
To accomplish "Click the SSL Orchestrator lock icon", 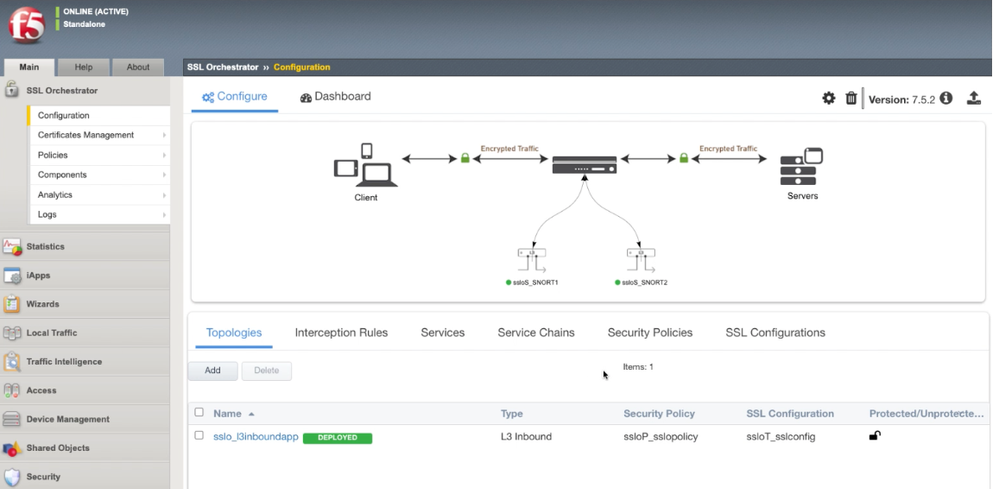I will coord(11,90).
